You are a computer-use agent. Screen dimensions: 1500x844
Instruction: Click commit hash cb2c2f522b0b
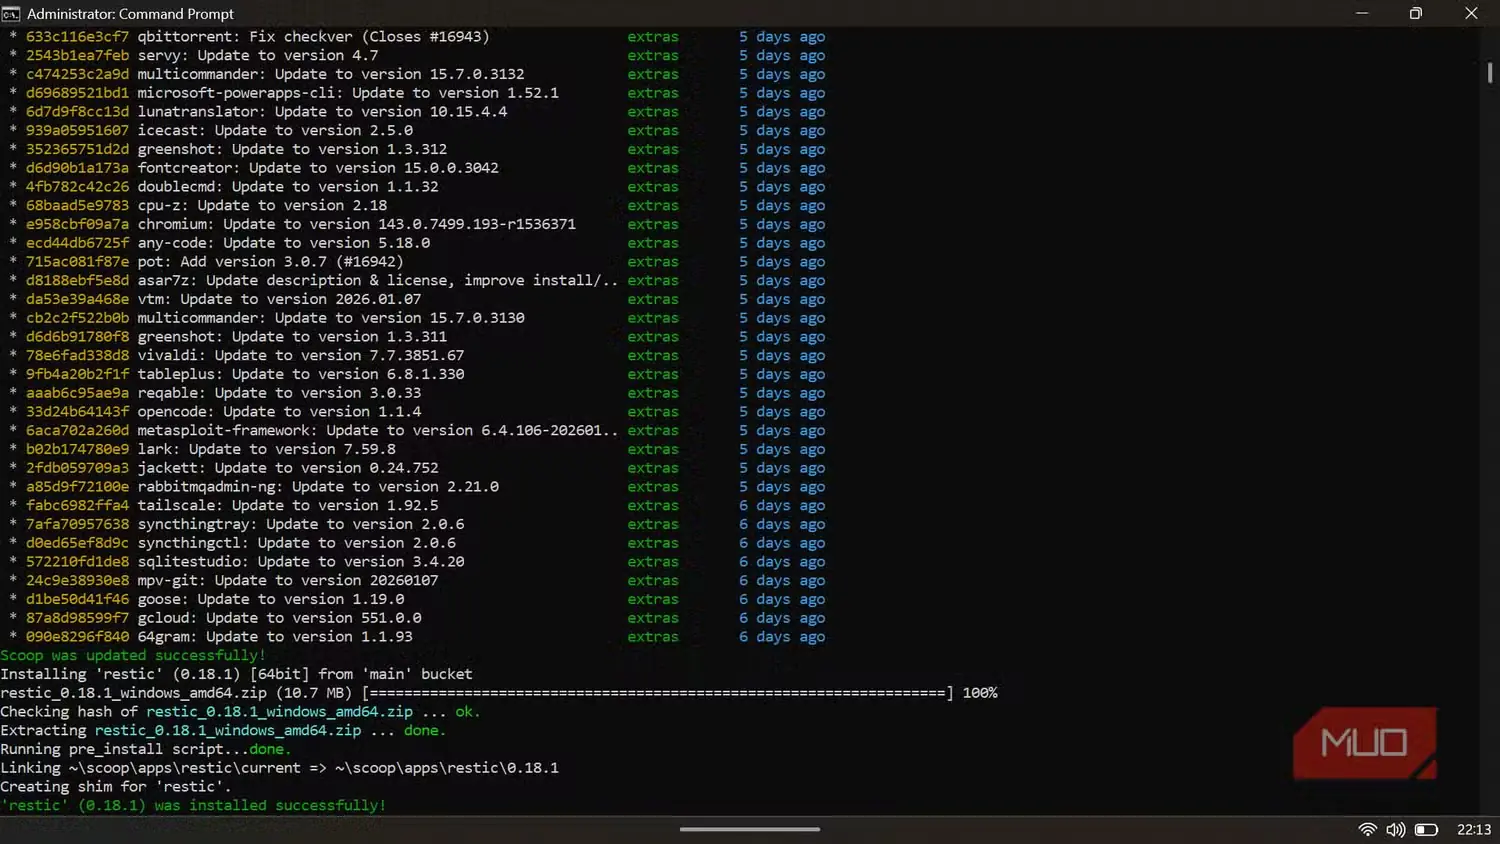[x=77, y=318]
